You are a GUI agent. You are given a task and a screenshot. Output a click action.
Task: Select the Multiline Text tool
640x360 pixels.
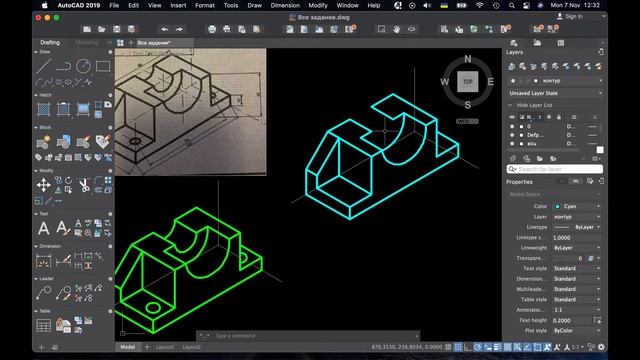(x=44, y=228)
